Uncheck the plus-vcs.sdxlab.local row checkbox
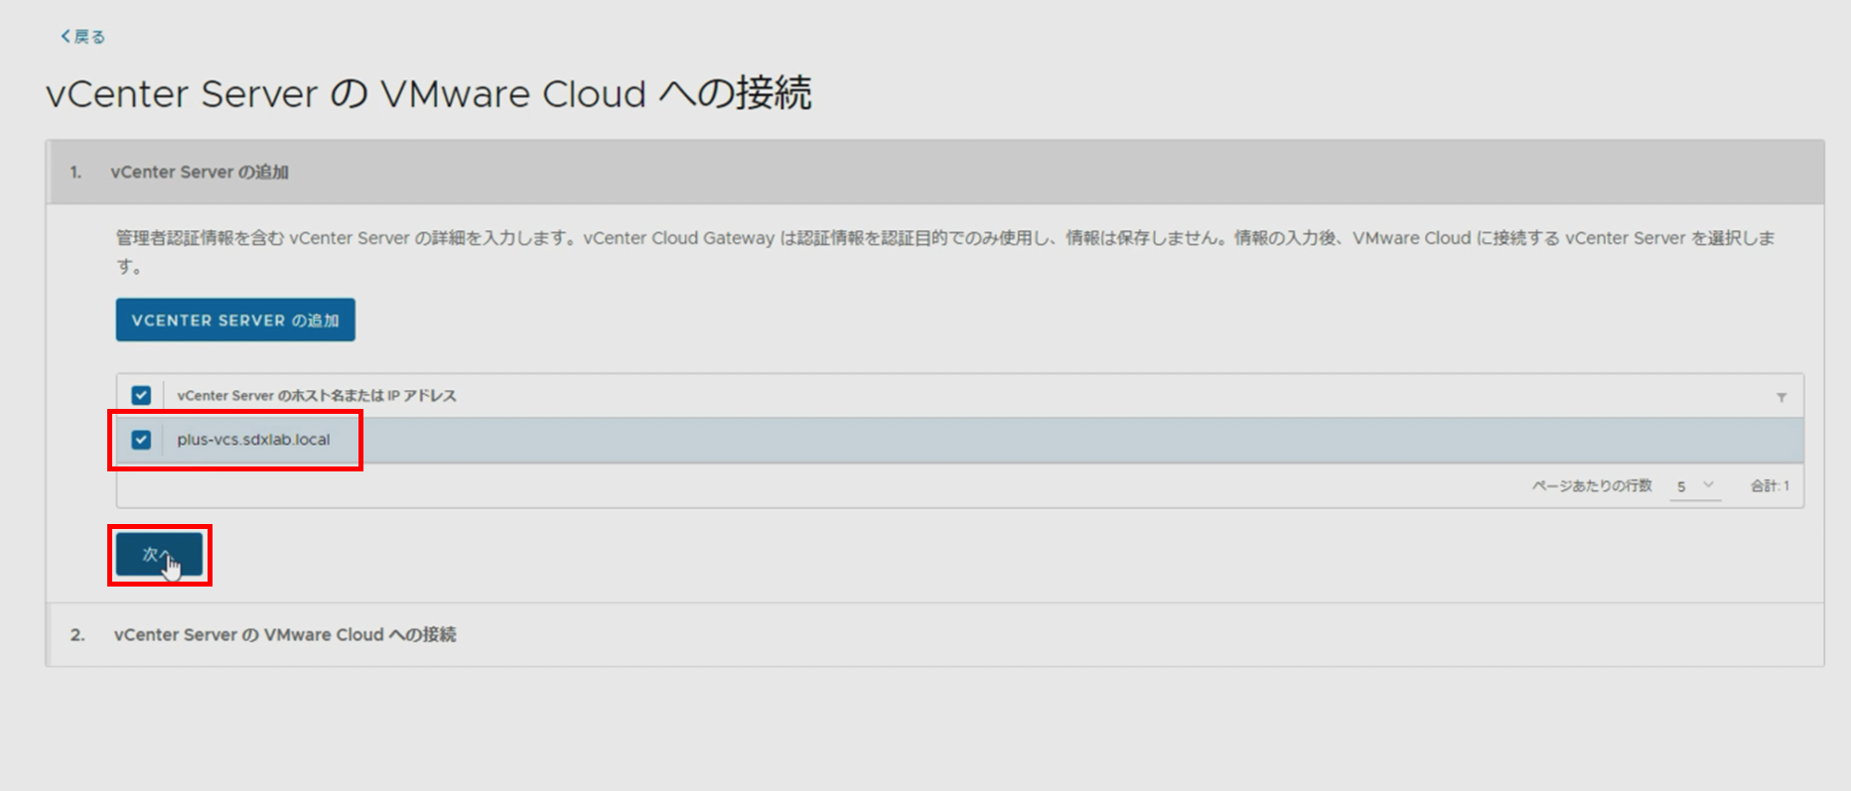 point(141,439)
